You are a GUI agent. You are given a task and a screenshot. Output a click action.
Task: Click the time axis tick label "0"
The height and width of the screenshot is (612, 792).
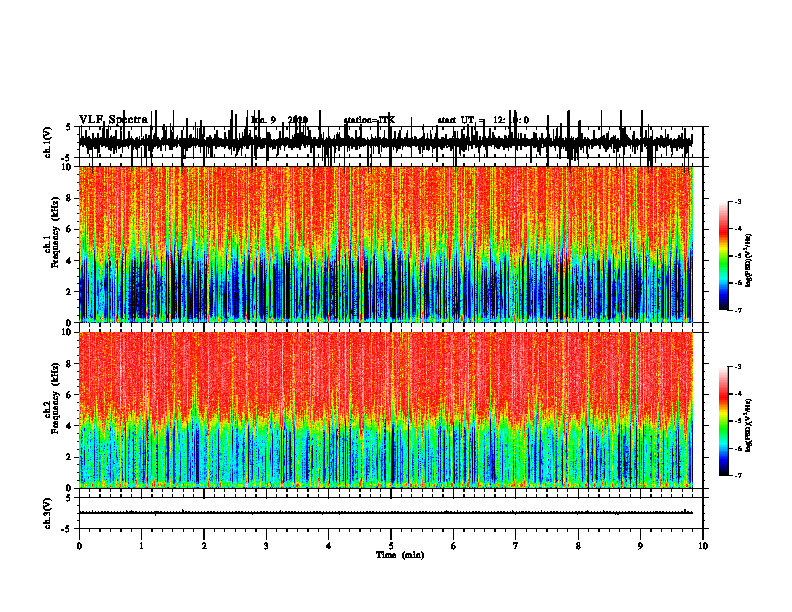click(x=79, y=546)
